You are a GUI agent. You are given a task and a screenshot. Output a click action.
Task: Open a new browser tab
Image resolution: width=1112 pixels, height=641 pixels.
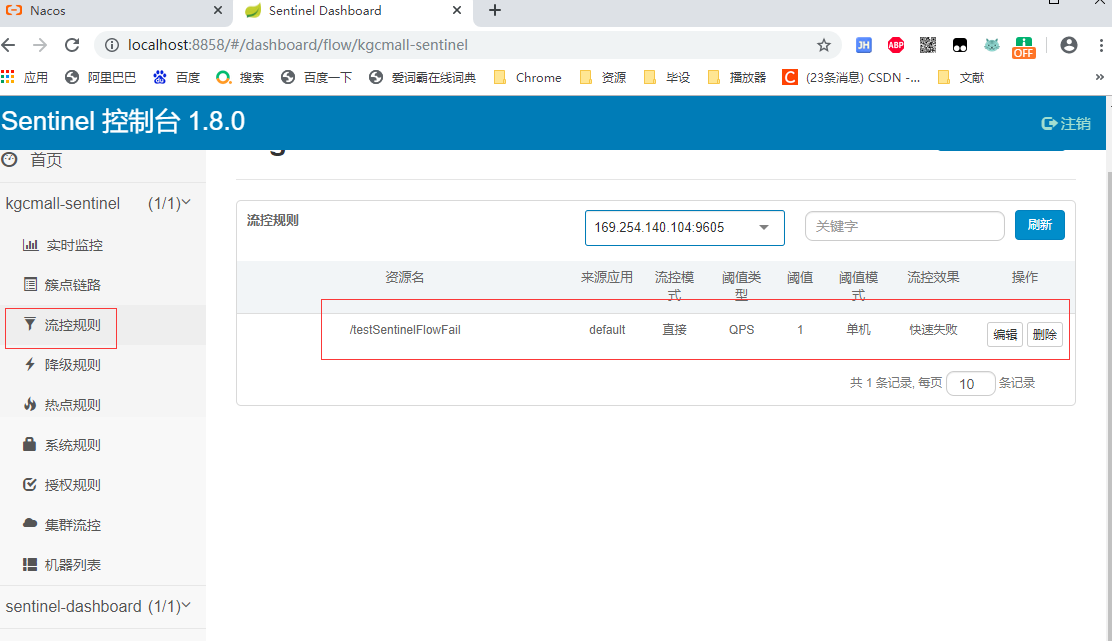pyautogui.click(x=495, y=11)
